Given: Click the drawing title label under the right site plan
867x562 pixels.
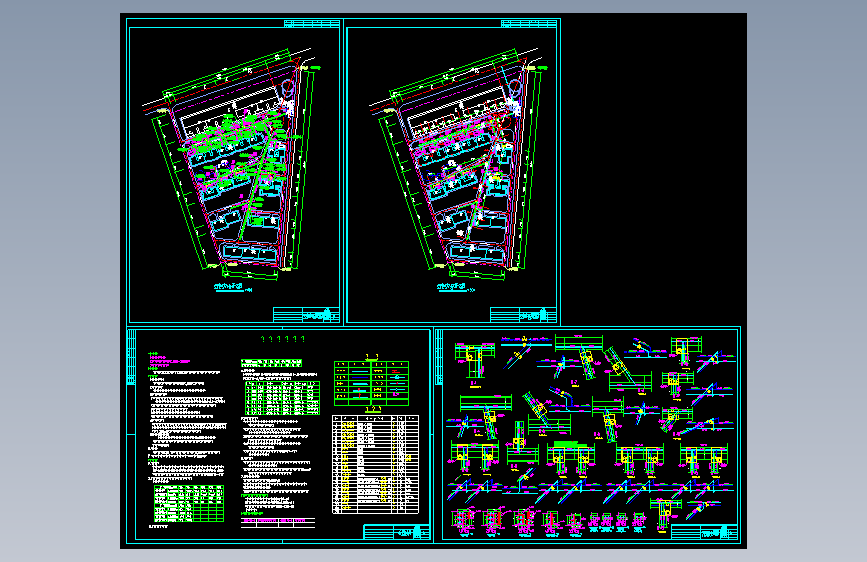Looking at the screenshot, I should pos(456,287).
